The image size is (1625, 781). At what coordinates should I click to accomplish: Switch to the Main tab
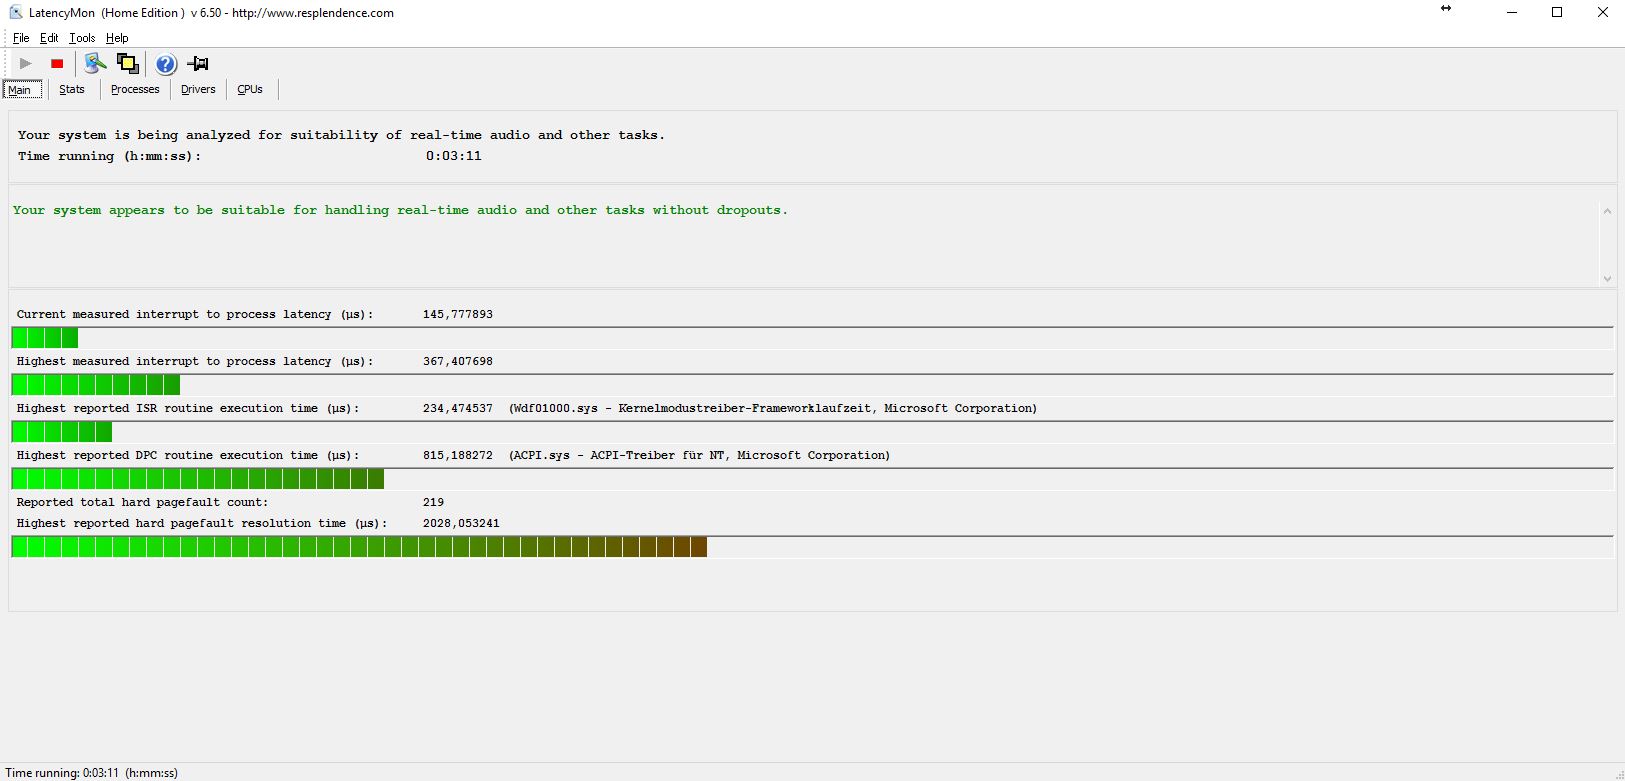tap(21, 89)
